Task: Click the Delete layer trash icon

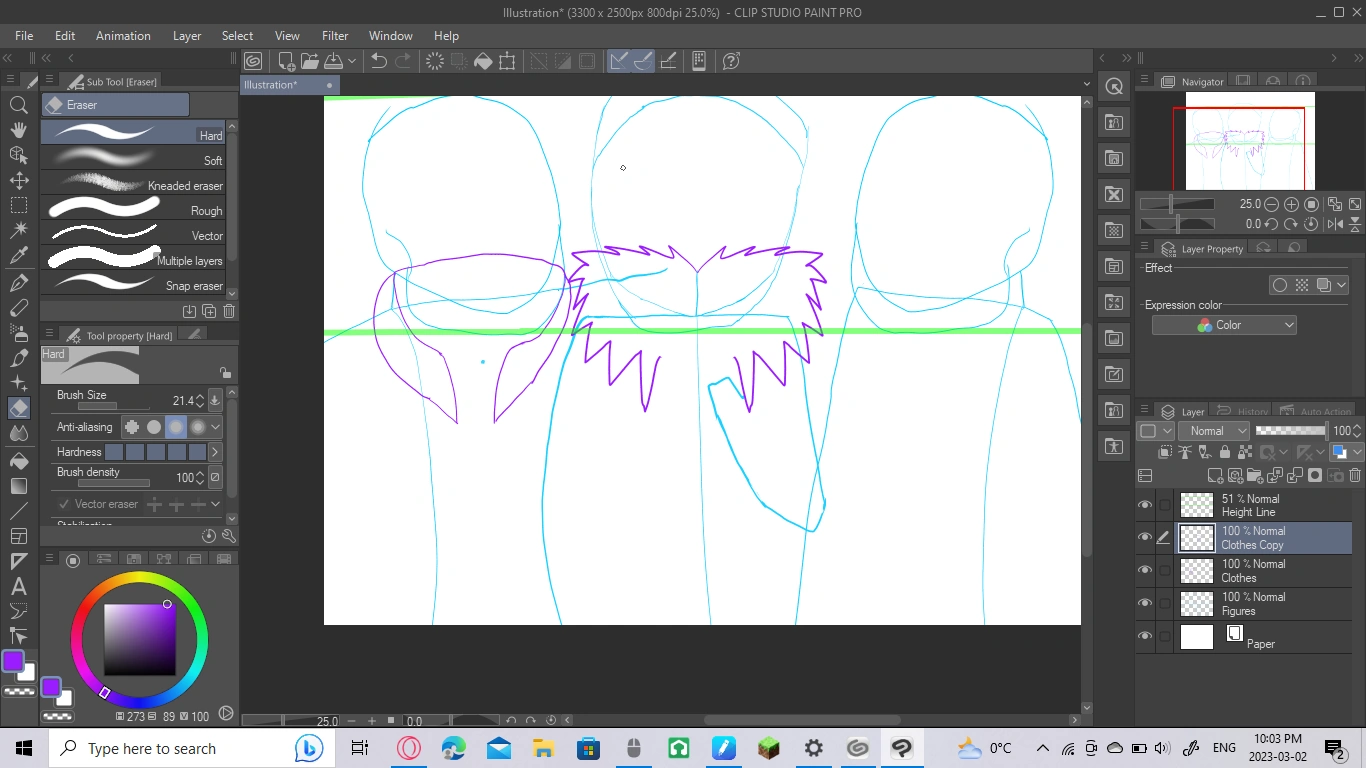Action: [x=1354, y=475]
